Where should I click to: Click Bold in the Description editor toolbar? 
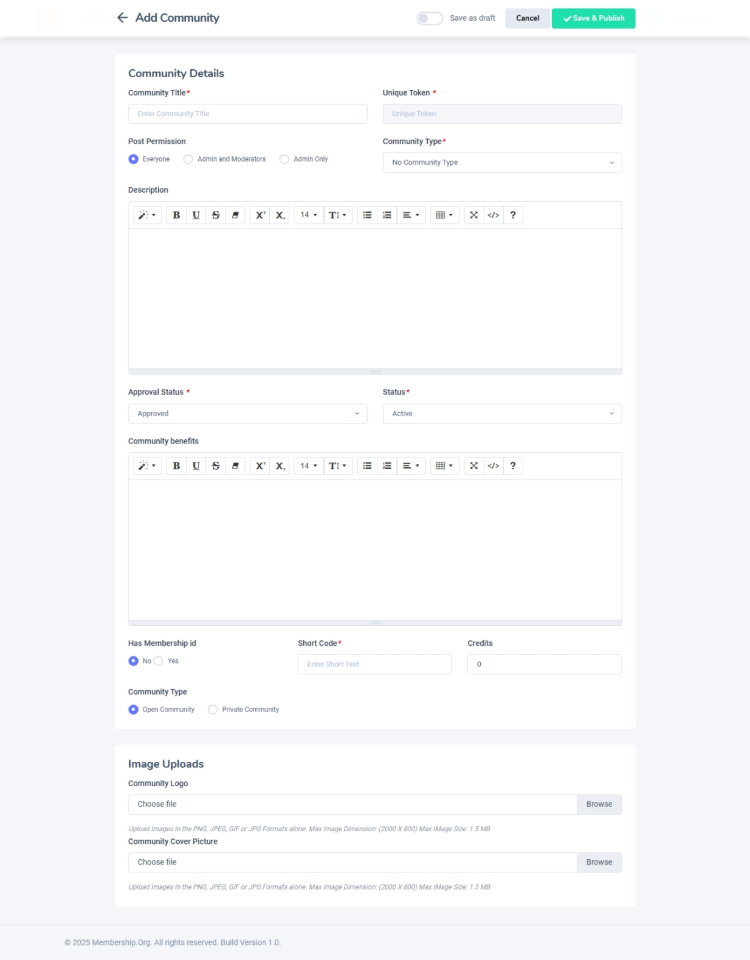pyautogui.click(x=177, y=215)
